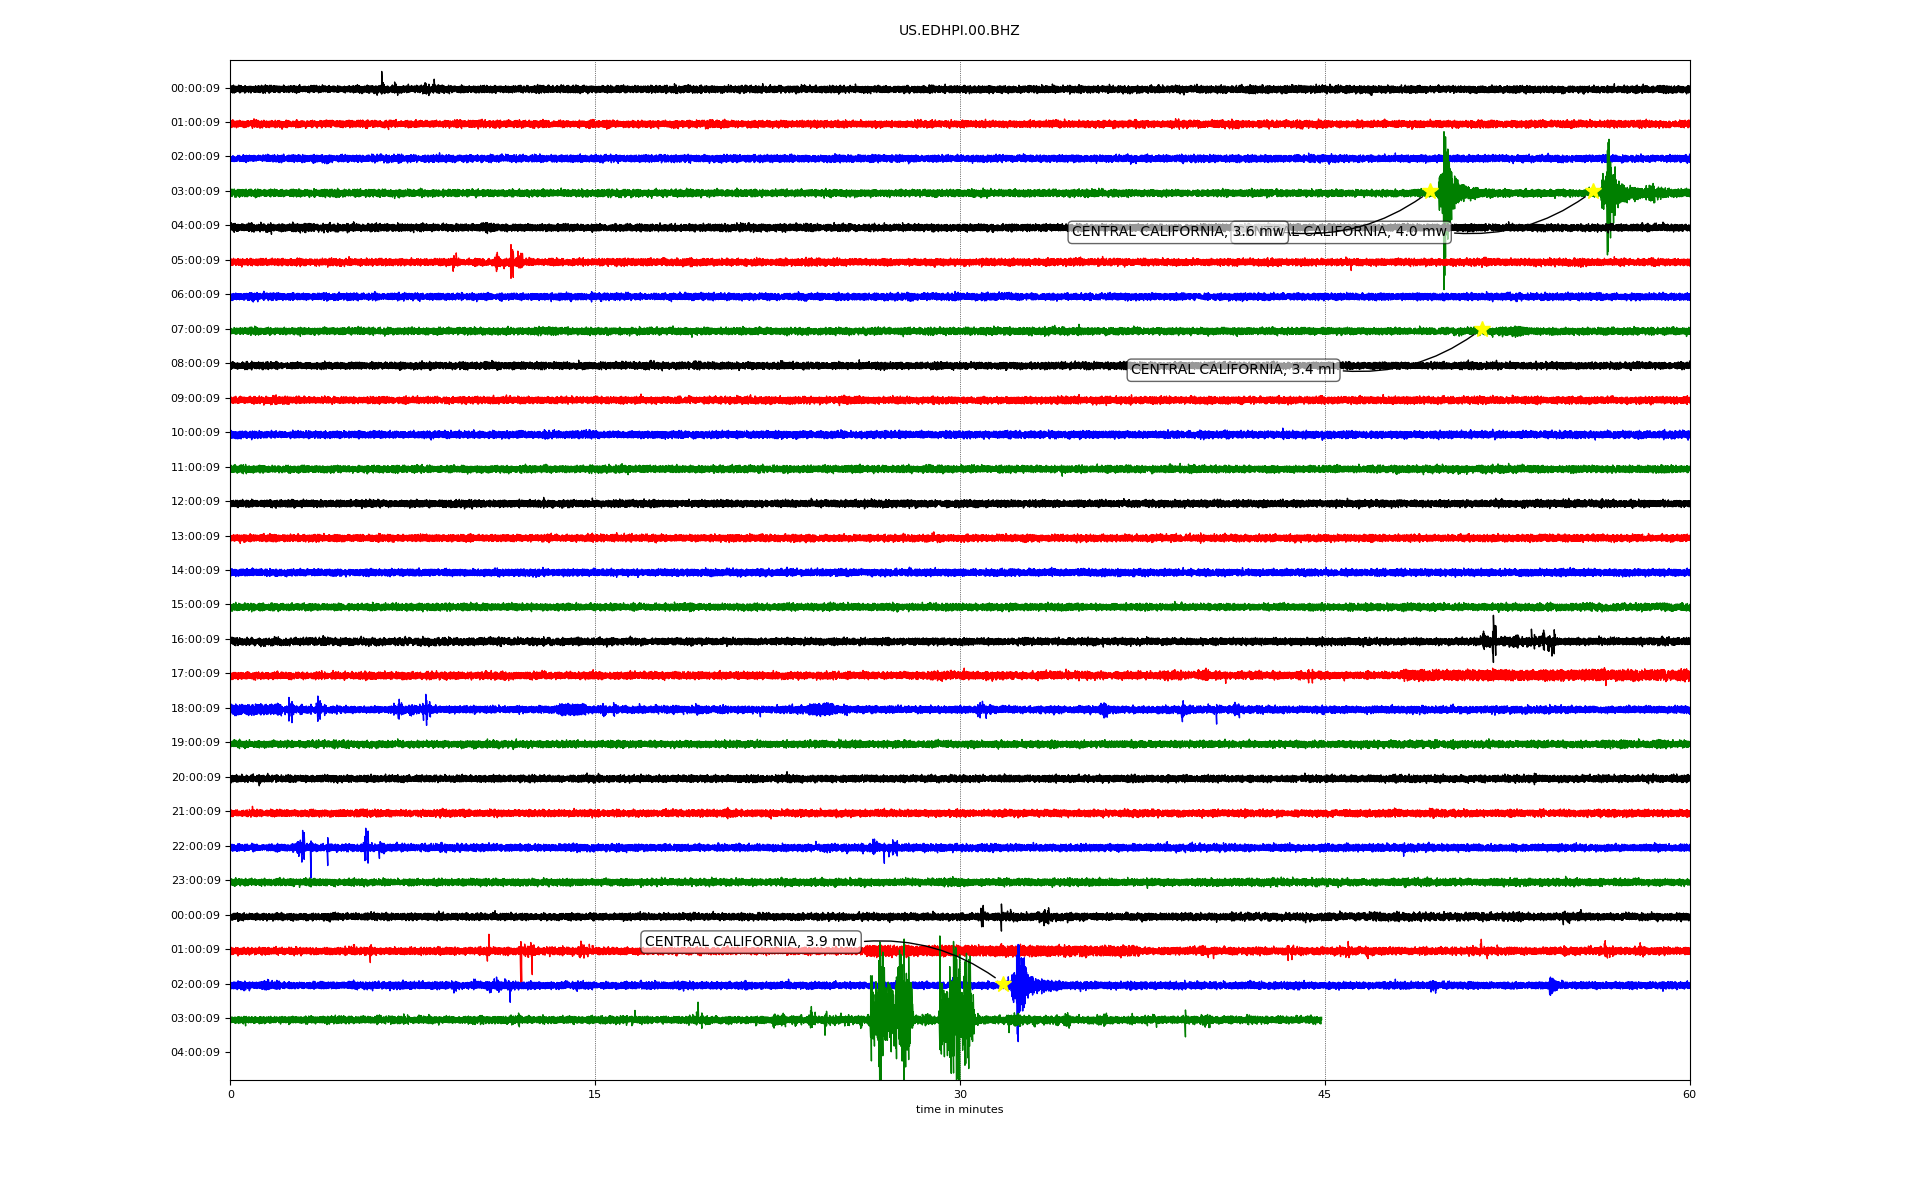1920x1200 pixels.
Task: Click the US.EDHPI.00.BHZ plot title
Action: point(958,31)
